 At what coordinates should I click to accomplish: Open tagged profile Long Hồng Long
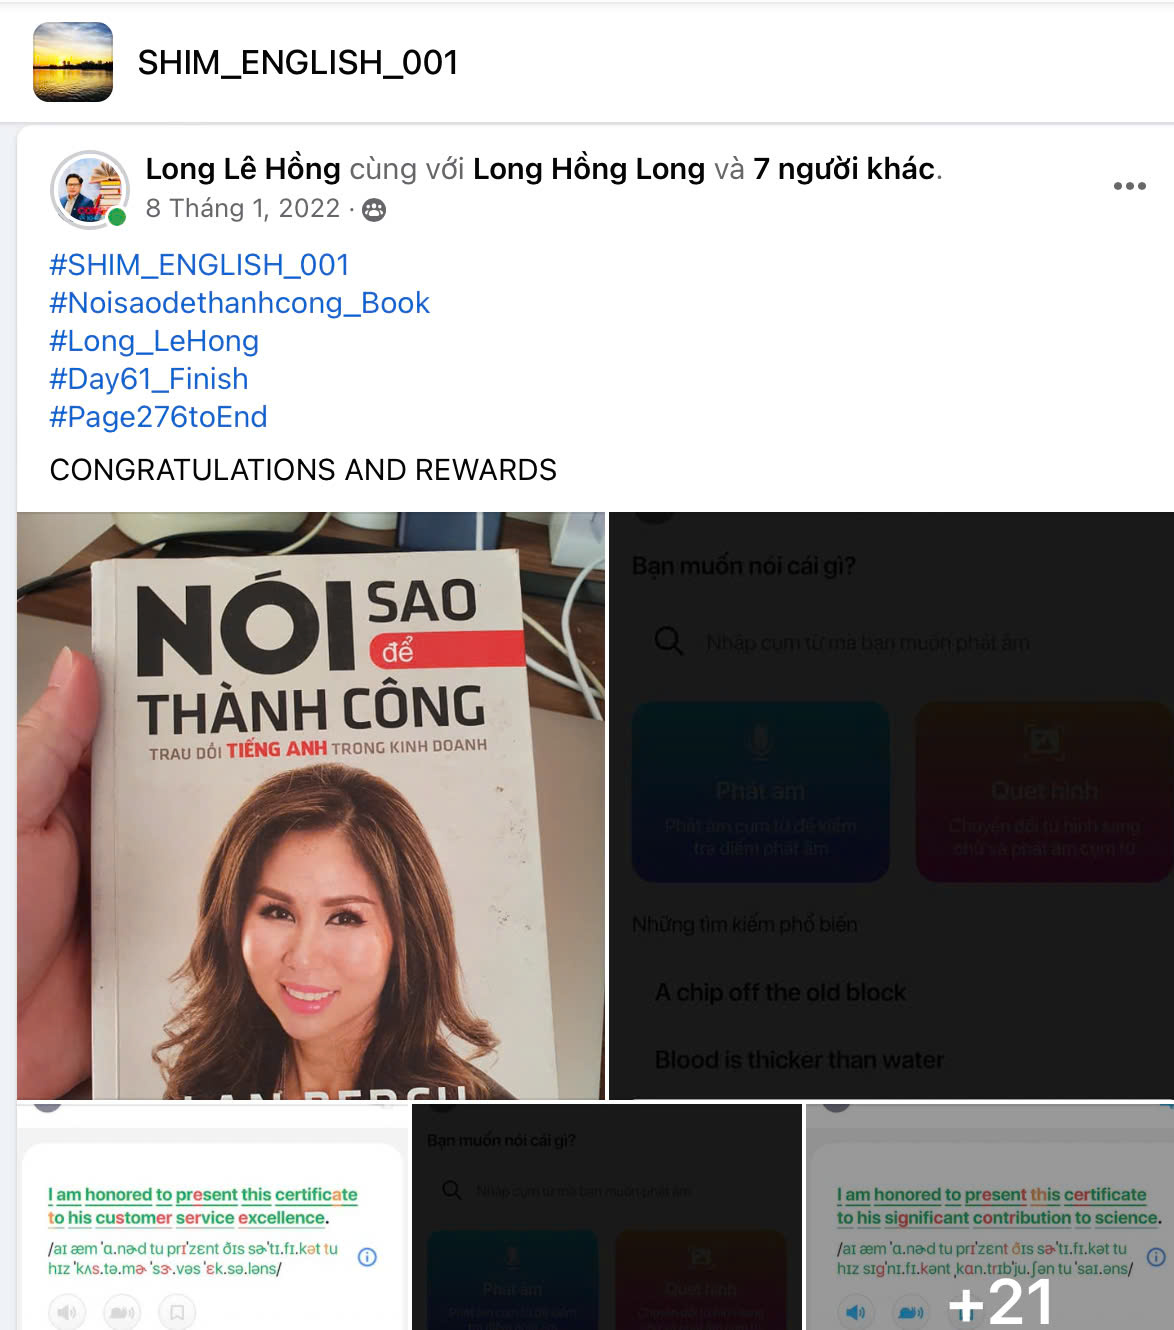[x=589, y=169]
